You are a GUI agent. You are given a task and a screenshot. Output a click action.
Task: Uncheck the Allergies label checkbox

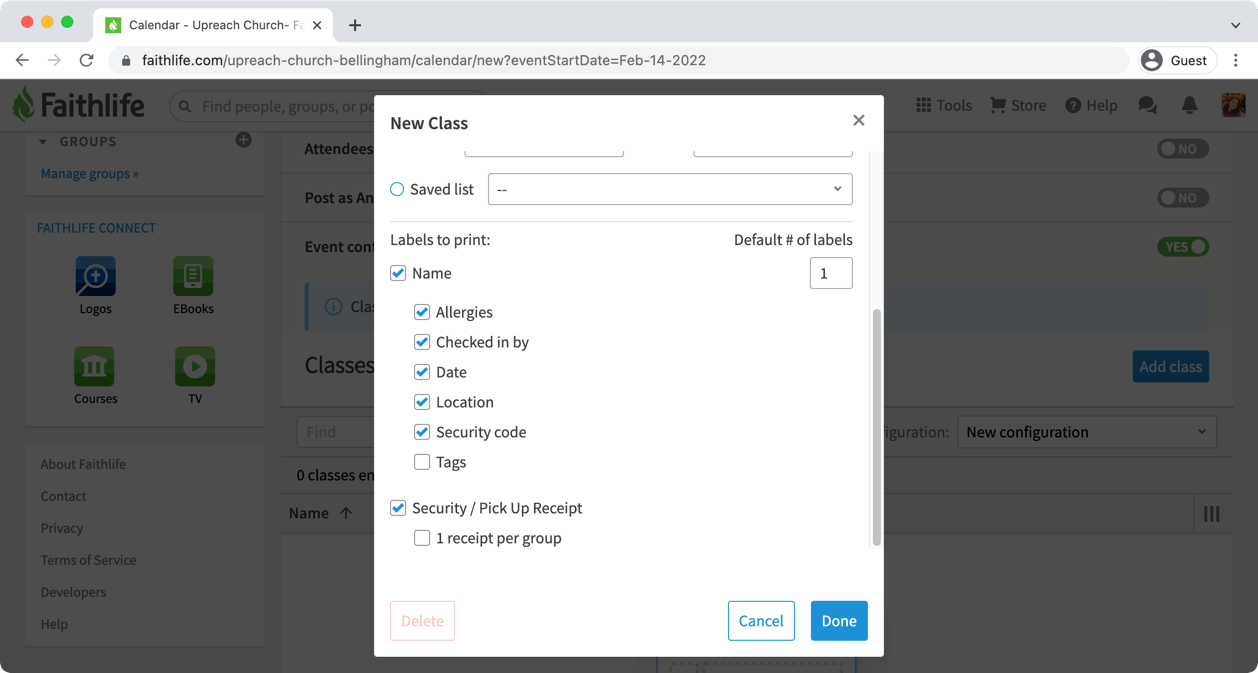pos(422,312)
